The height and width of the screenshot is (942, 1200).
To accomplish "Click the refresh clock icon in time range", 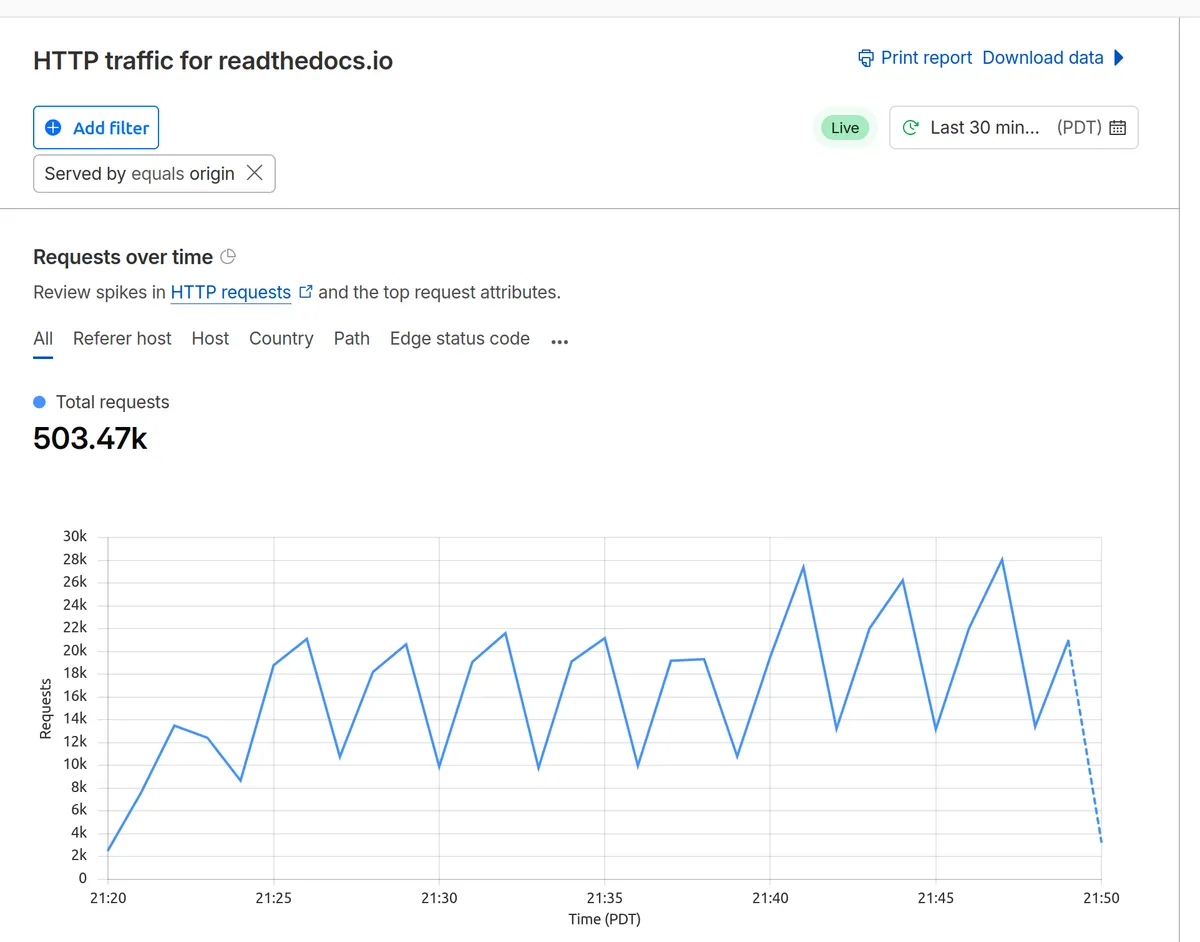I will (911, 128).
